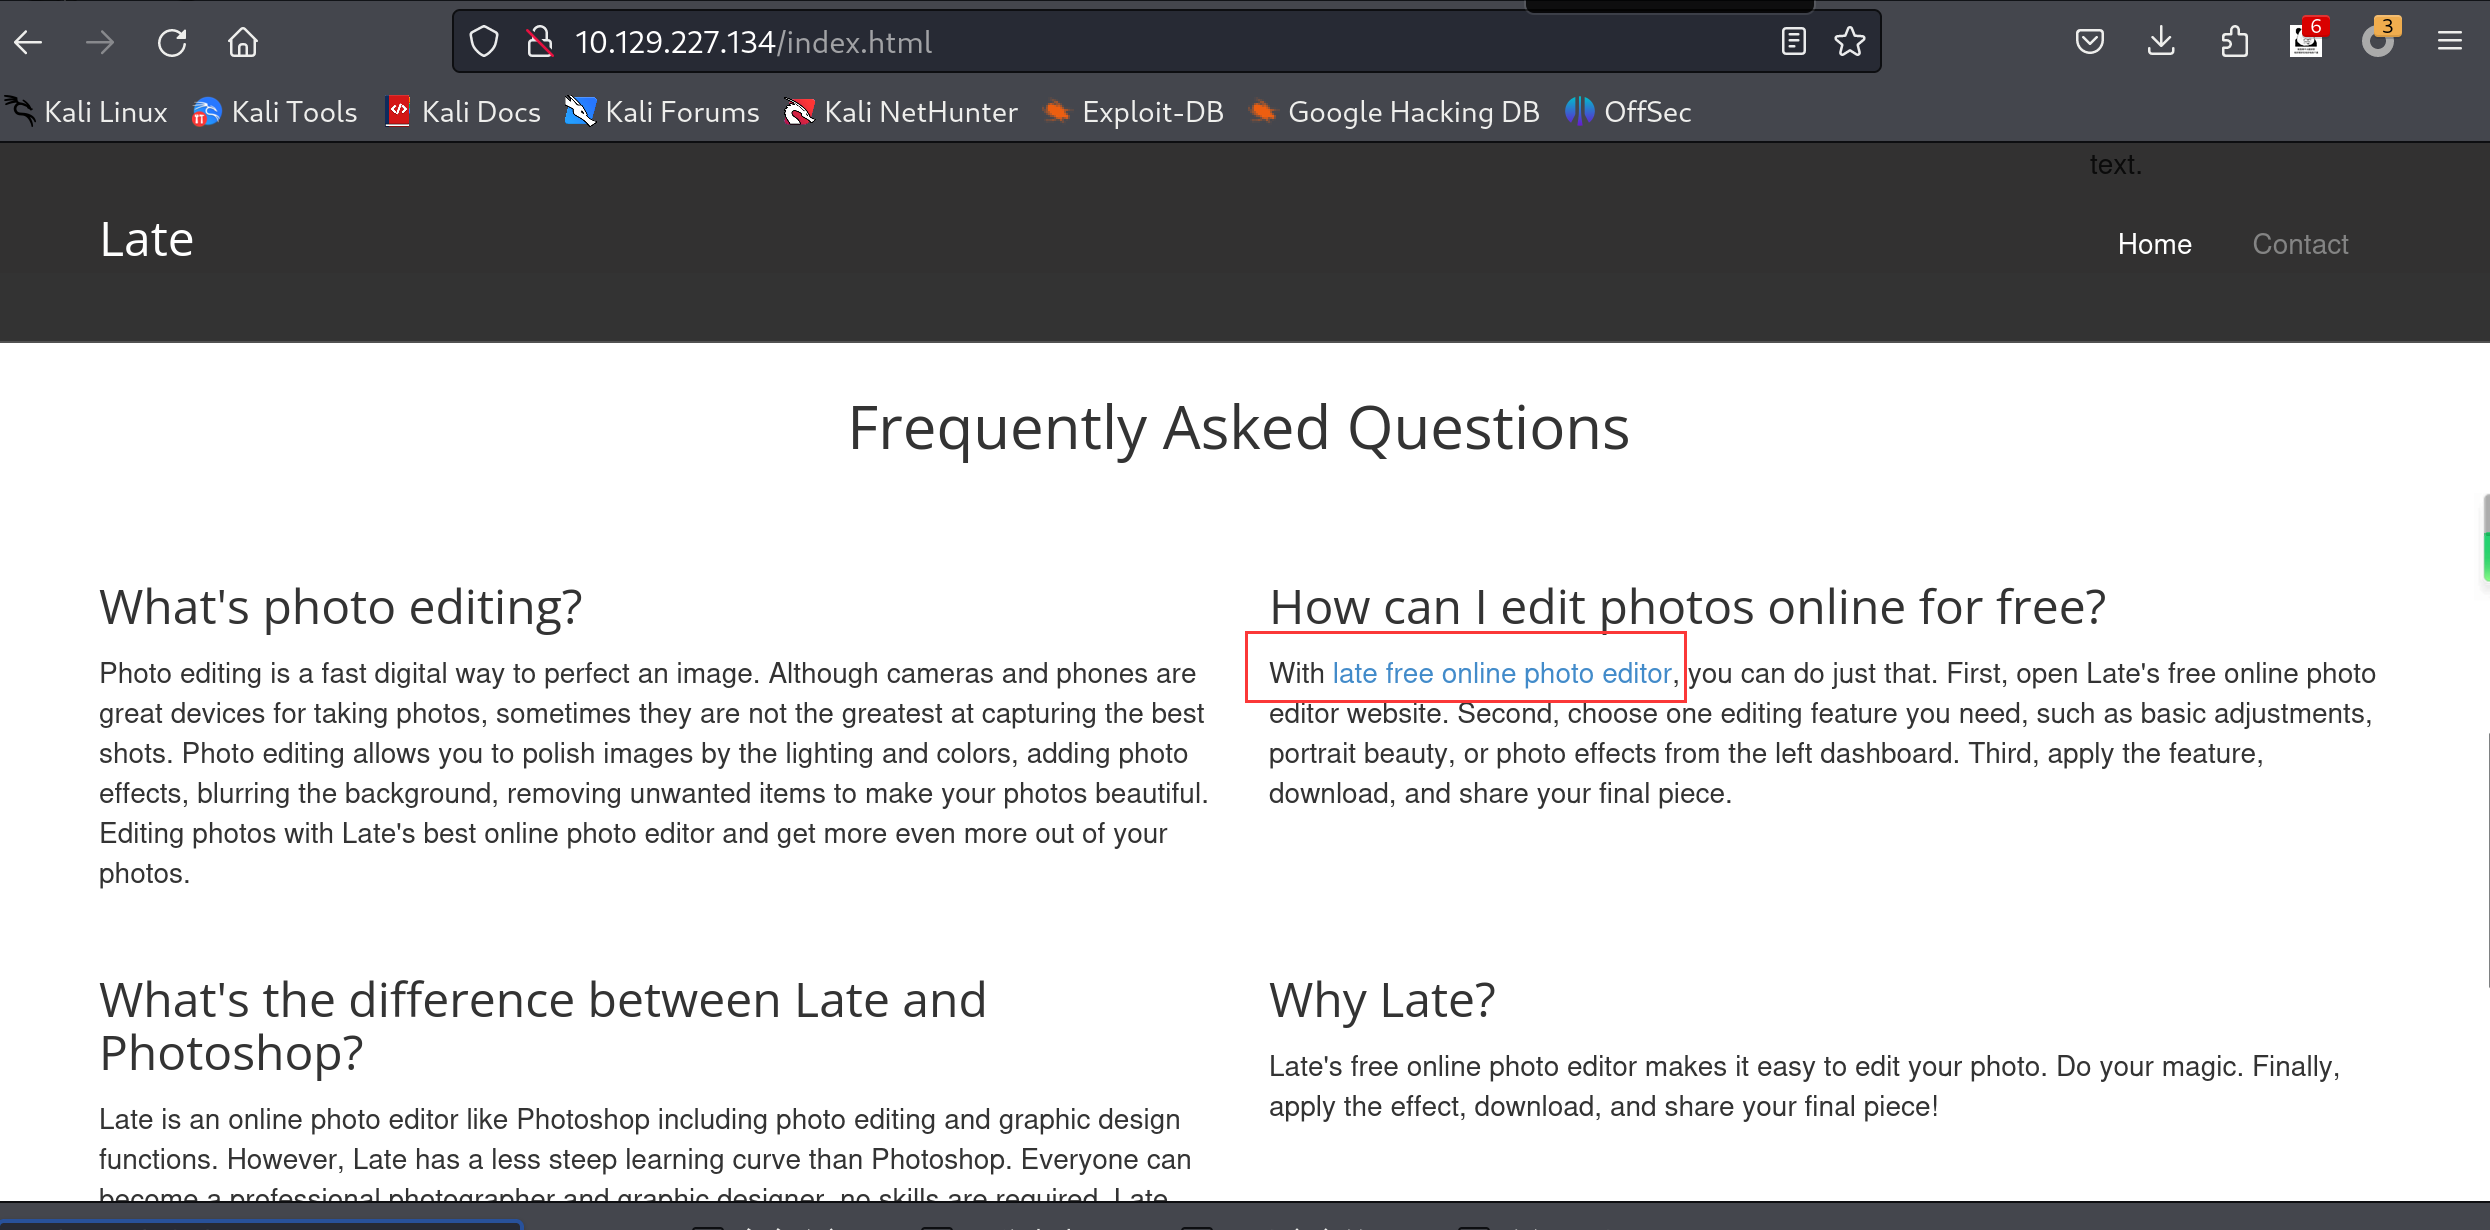Bookmark this page with star
The height and width of the screenshot is (1230, 2490).
click(1849, 42)
